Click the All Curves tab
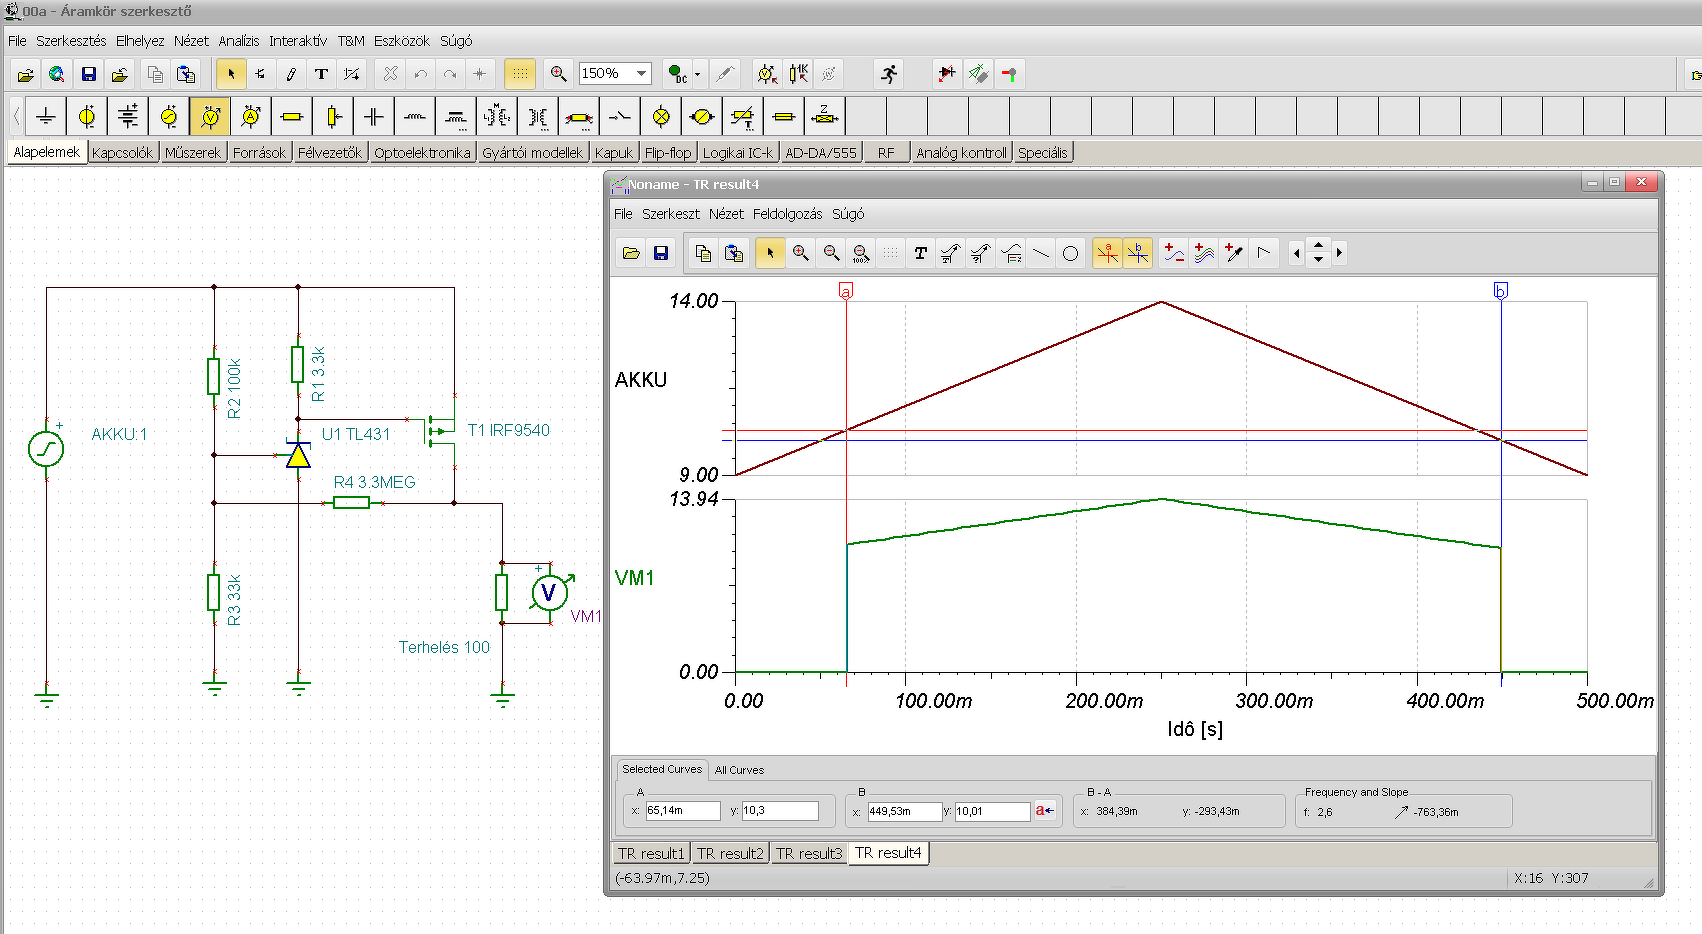The height and width of the screenshot is (934, 1702). tap(739, 770)
